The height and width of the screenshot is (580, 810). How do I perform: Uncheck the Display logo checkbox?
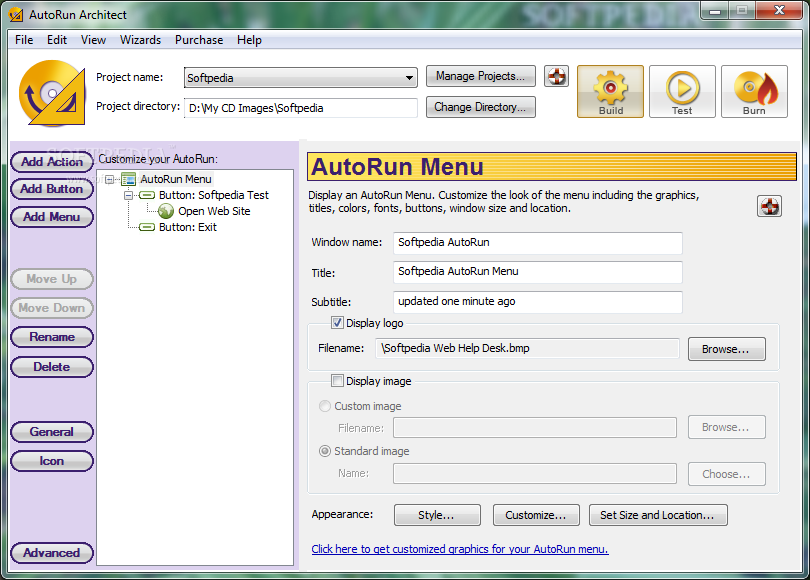[337, 323]
